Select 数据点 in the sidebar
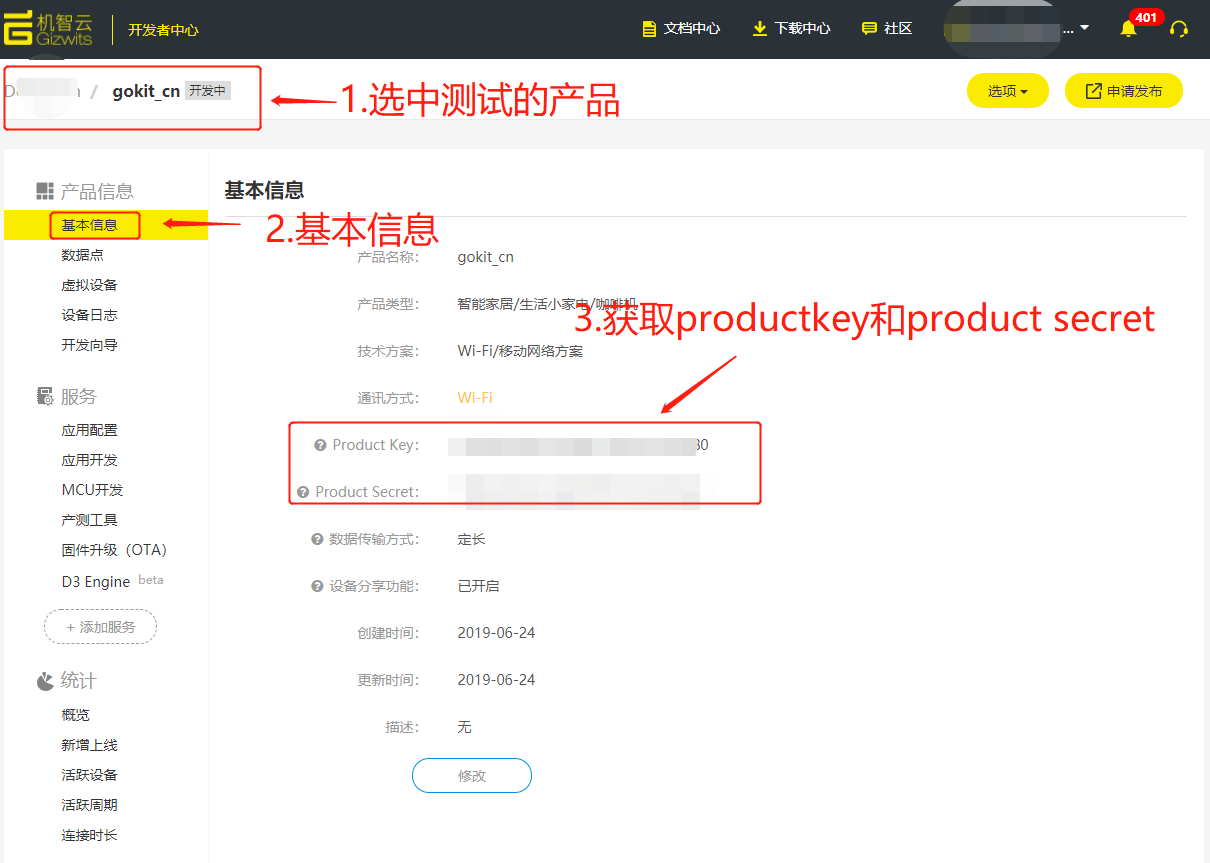The height and width of the screenshot is (863, 1210). click(82, 255)
